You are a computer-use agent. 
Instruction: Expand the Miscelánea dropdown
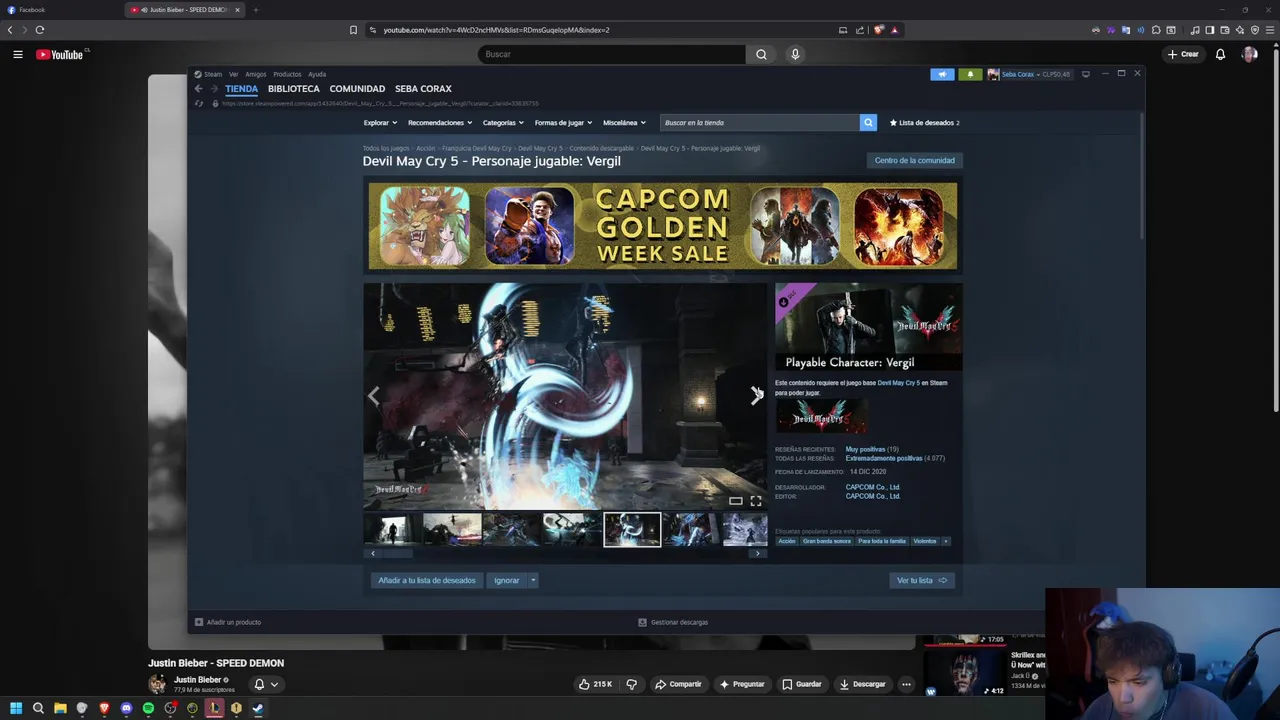click(x=624, y=122)
